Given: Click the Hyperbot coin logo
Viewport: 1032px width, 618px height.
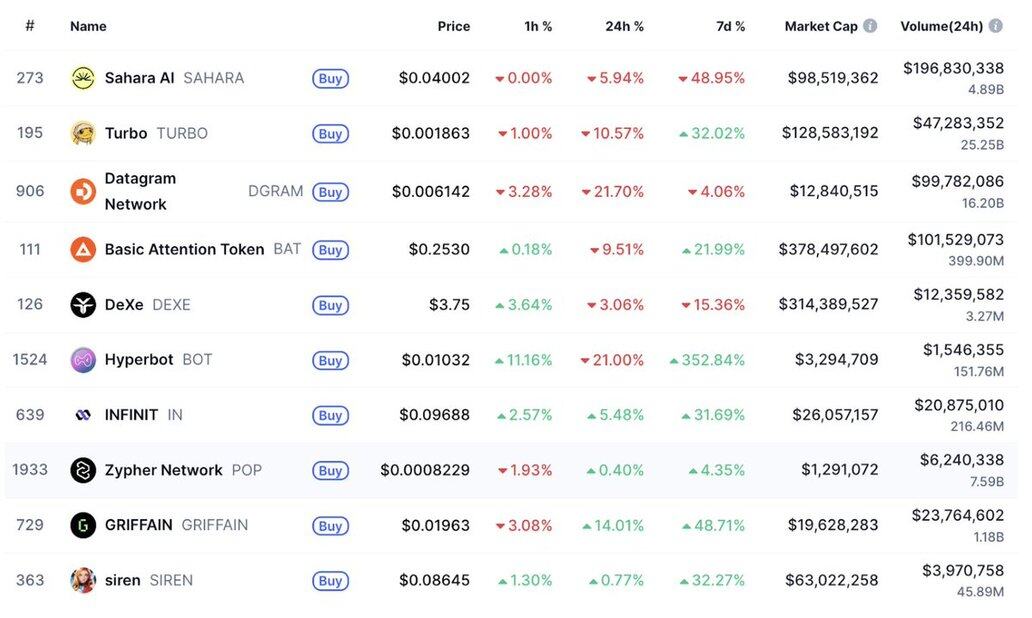Looking at the screenshot, I should tap(83, 360).
